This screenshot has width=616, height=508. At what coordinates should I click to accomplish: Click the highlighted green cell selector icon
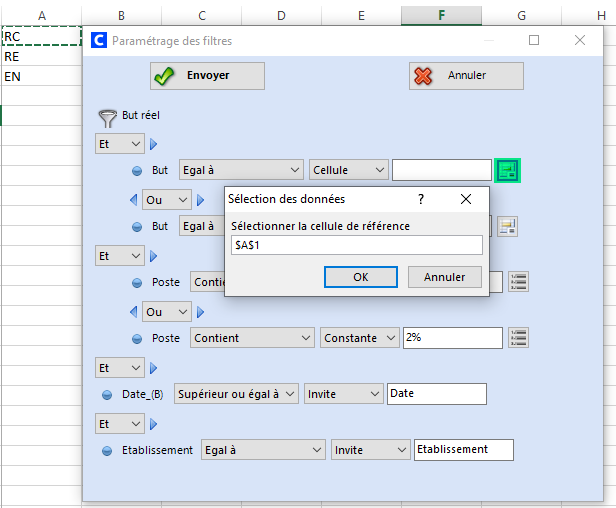pos(508,170)
